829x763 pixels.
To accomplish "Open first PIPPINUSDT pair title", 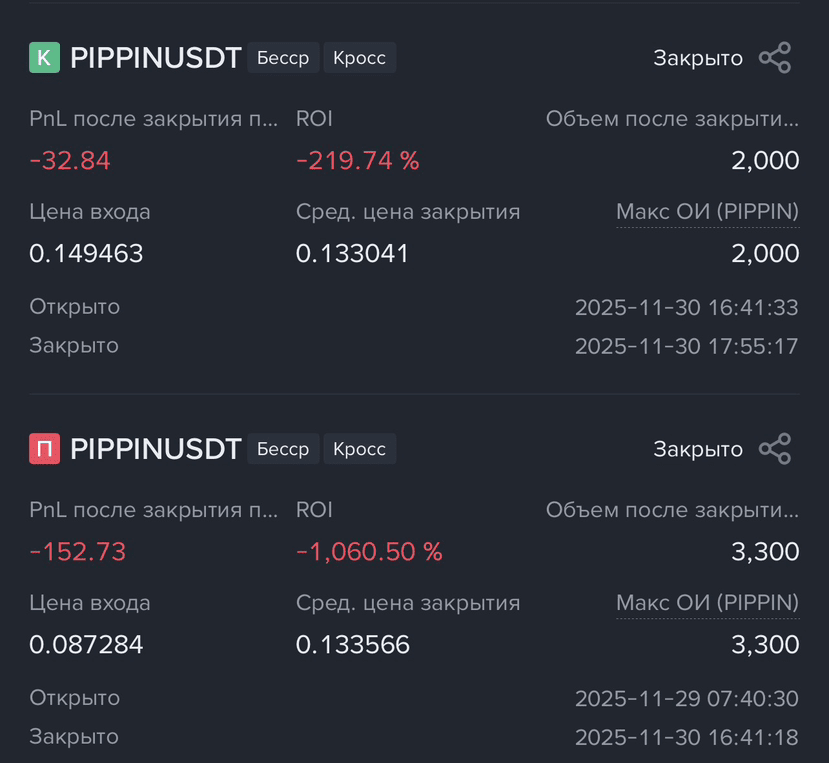I will [x=156, y=58].
